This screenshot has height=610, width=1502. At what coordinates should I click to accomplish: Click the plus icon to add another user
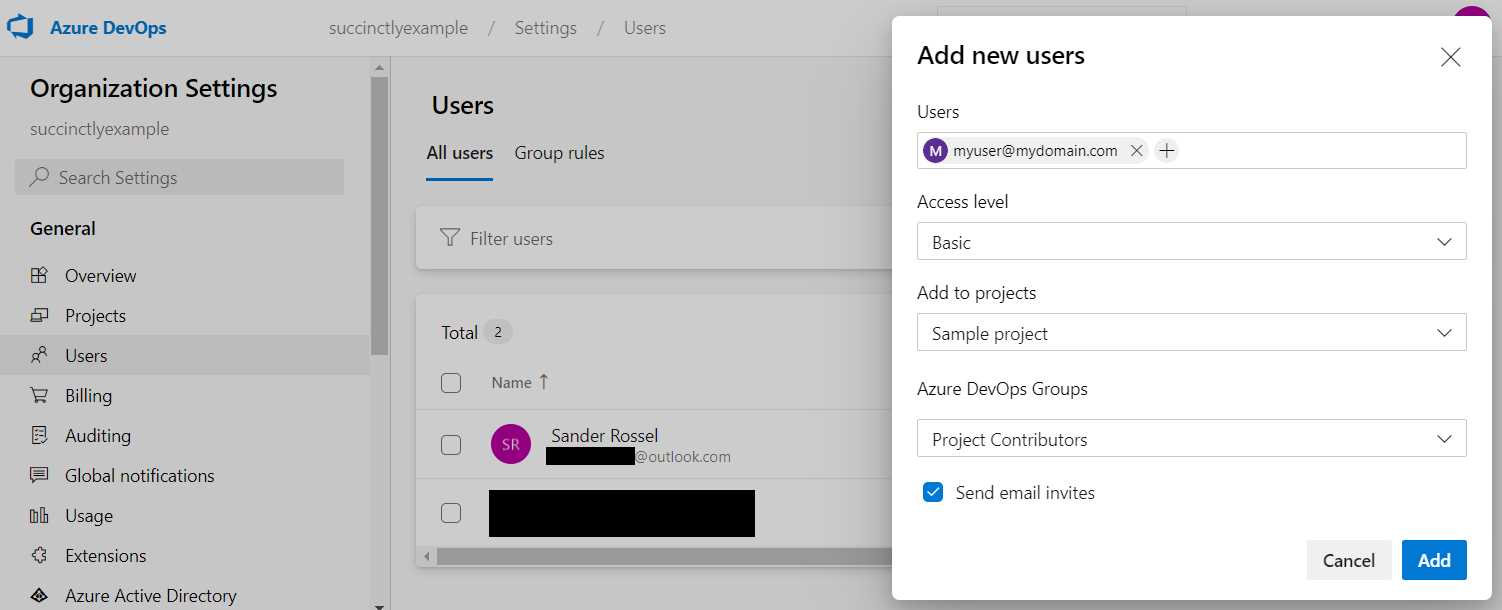tap(1166, 151)
